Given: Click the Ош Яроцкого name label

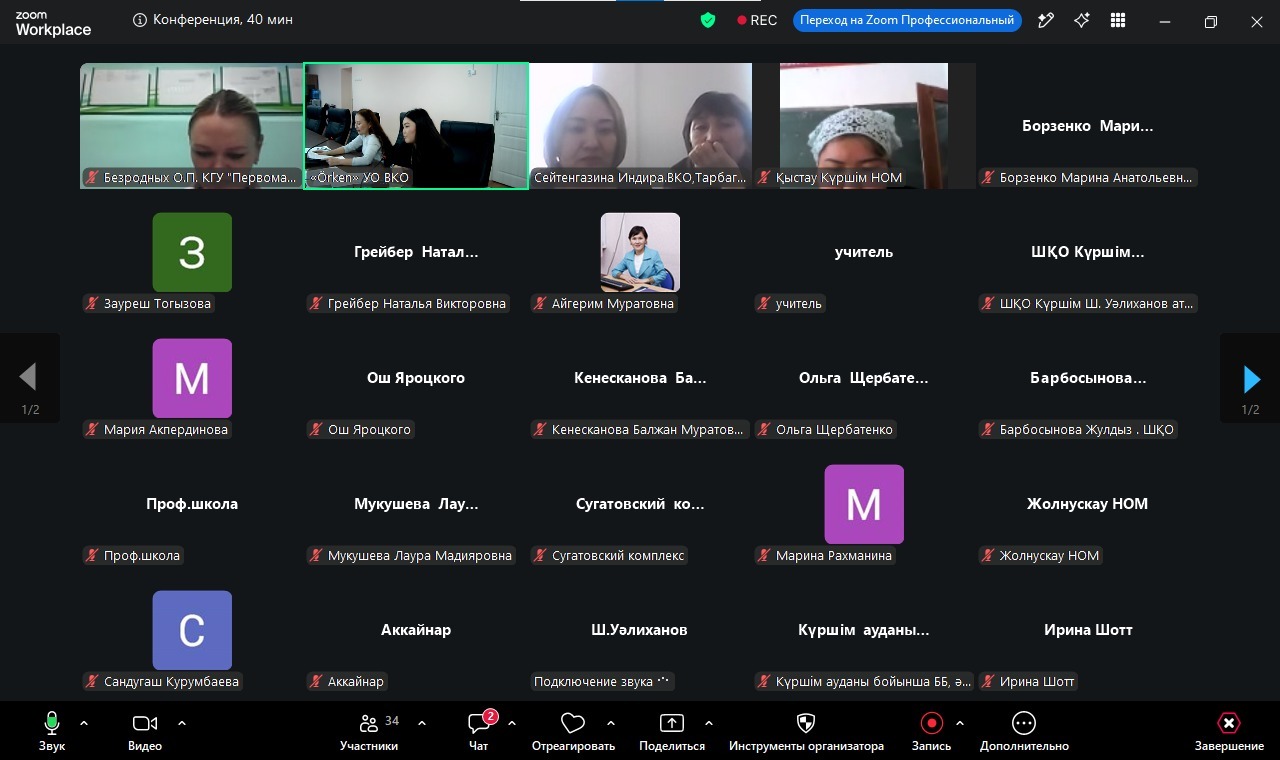Looking at the screenshot, I should [360, 430].
